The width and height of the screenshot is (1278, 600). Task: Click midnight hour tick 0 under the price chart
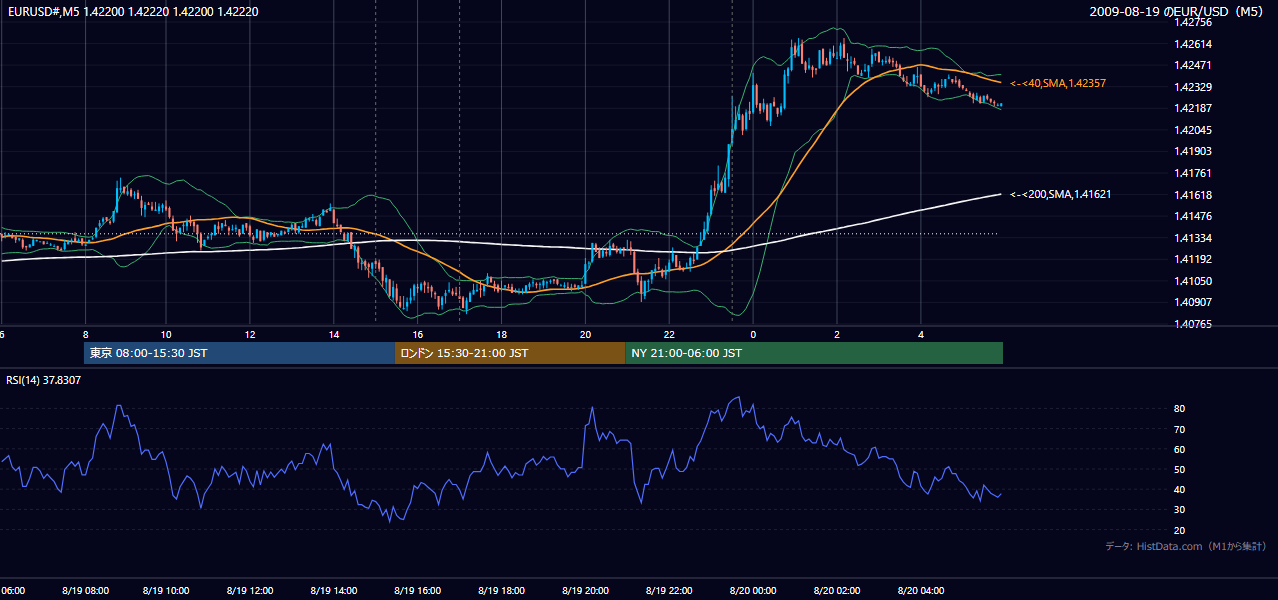753,335
